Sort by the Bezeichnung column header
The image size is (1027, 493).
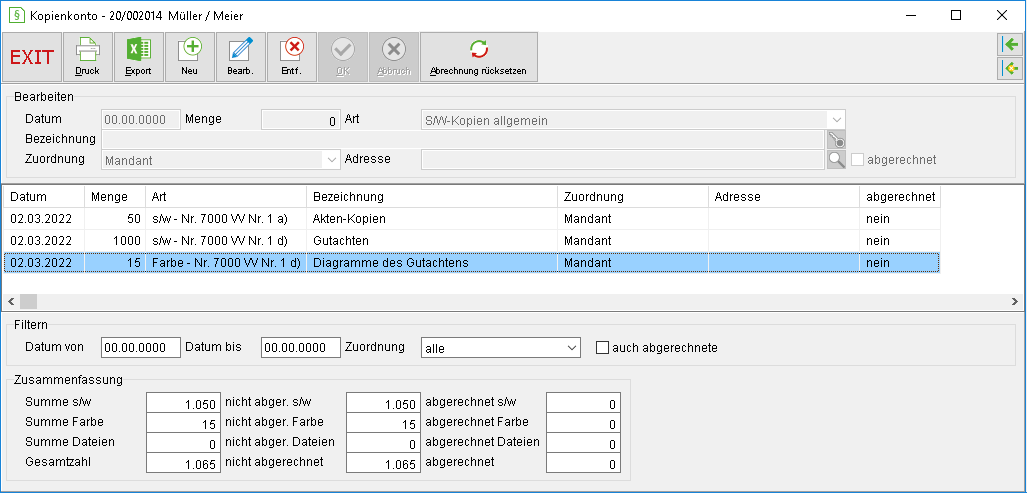point(432,196)
